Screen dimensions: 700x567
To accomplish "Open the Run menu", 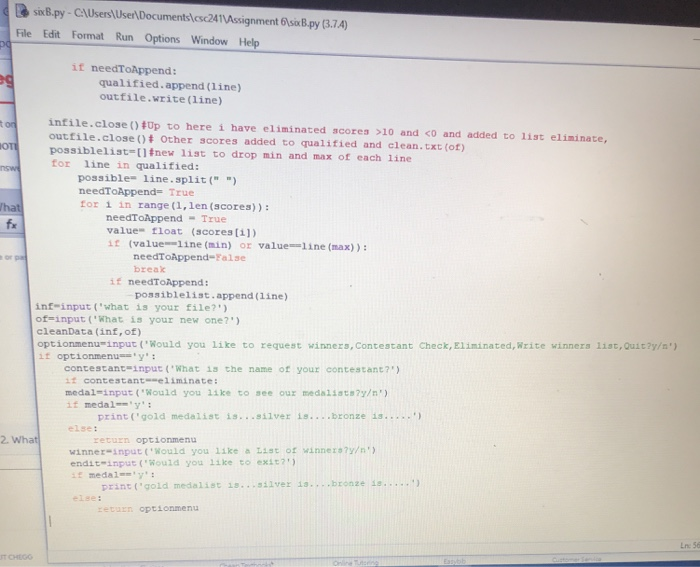I will 124,37.
